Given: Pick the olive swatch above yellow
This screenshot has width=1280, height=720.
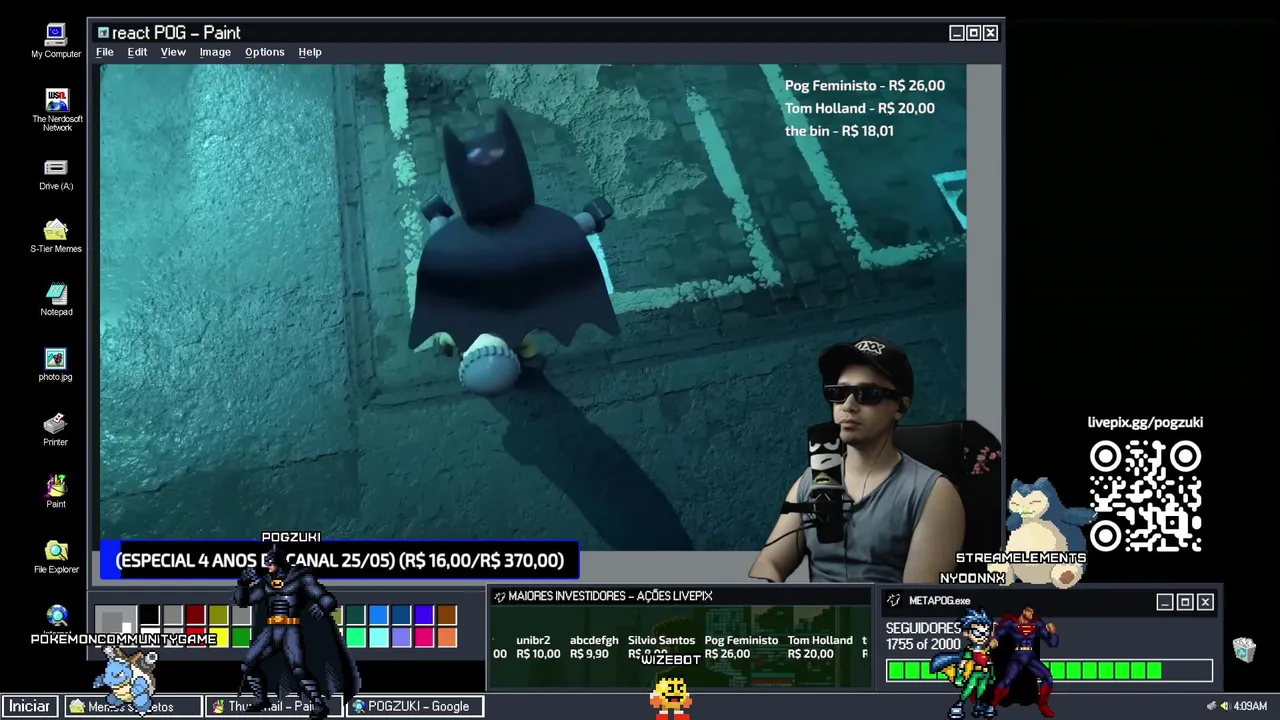Looking at the screenshot, I should (218, 616).
